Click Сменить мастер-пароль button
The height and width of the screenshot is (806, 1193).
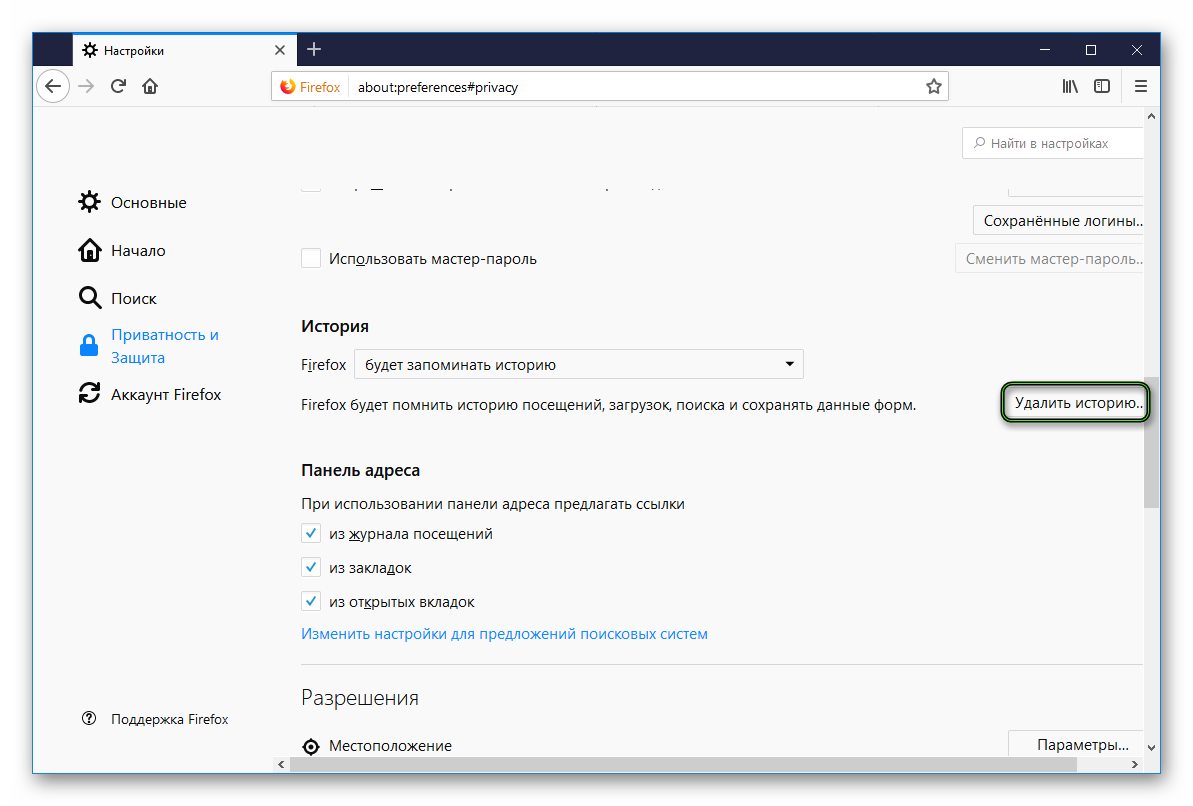pyautogui.click(x=1049, y=259)
